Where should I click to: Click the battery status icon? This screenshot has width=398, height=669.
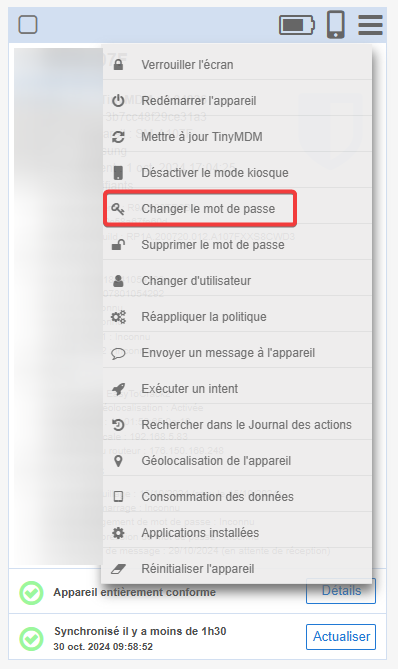[297, 25]
